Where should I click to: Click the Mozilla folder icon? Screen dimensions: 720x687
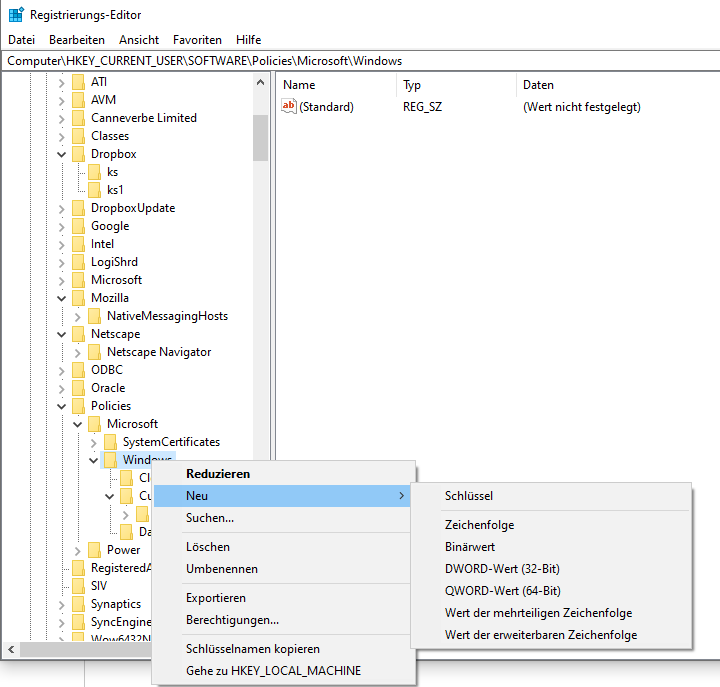click(x=79, y=298)
